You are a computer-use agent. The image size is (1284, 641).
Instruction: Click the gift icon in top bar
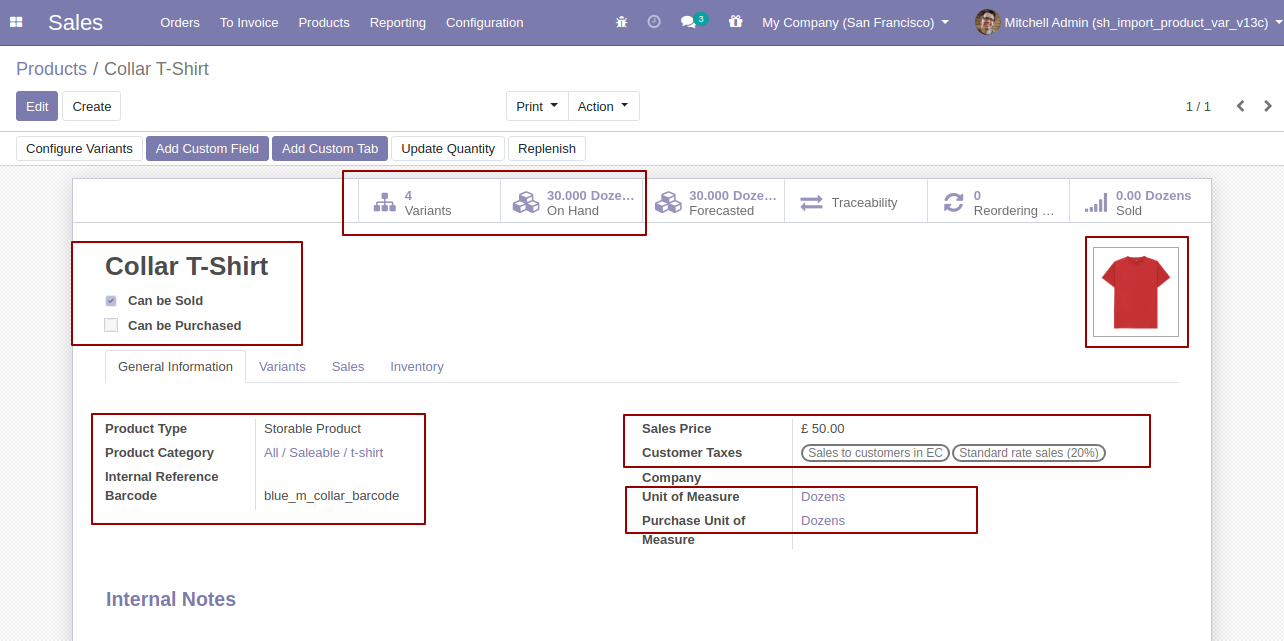pos(736,22)
